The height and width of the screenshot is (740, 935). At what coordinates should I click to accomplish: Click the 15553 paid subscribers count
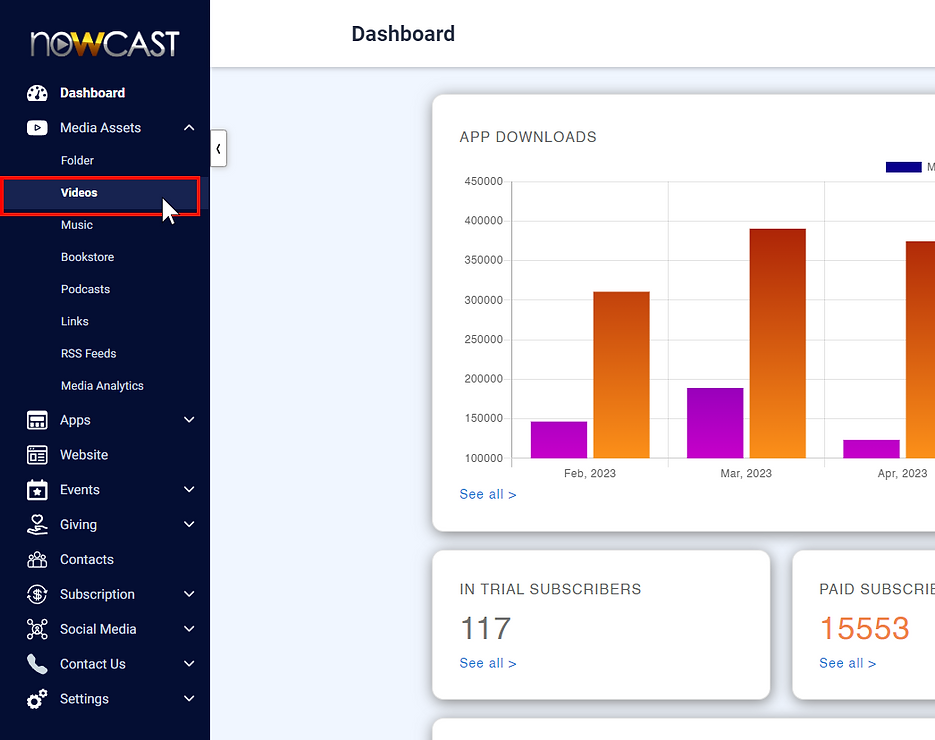865,628
